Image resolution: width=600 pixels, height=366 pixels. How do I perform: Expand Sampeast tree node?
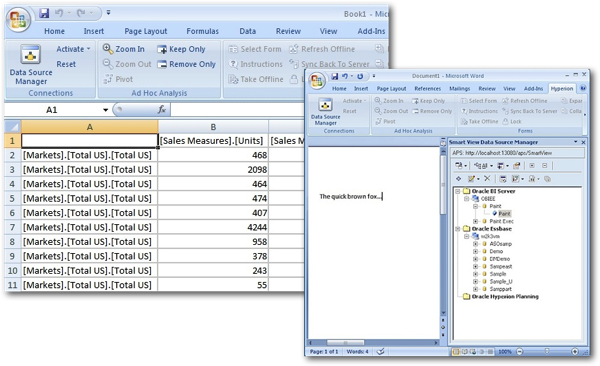(x=475, y=266)
